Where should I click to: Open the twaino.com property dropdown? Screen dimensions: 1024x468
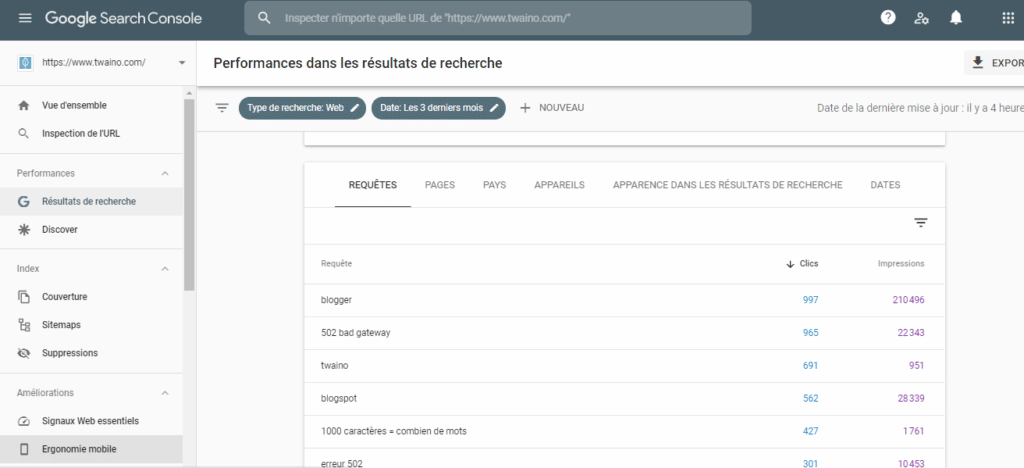pyautogui.click(x=182, y=62)
